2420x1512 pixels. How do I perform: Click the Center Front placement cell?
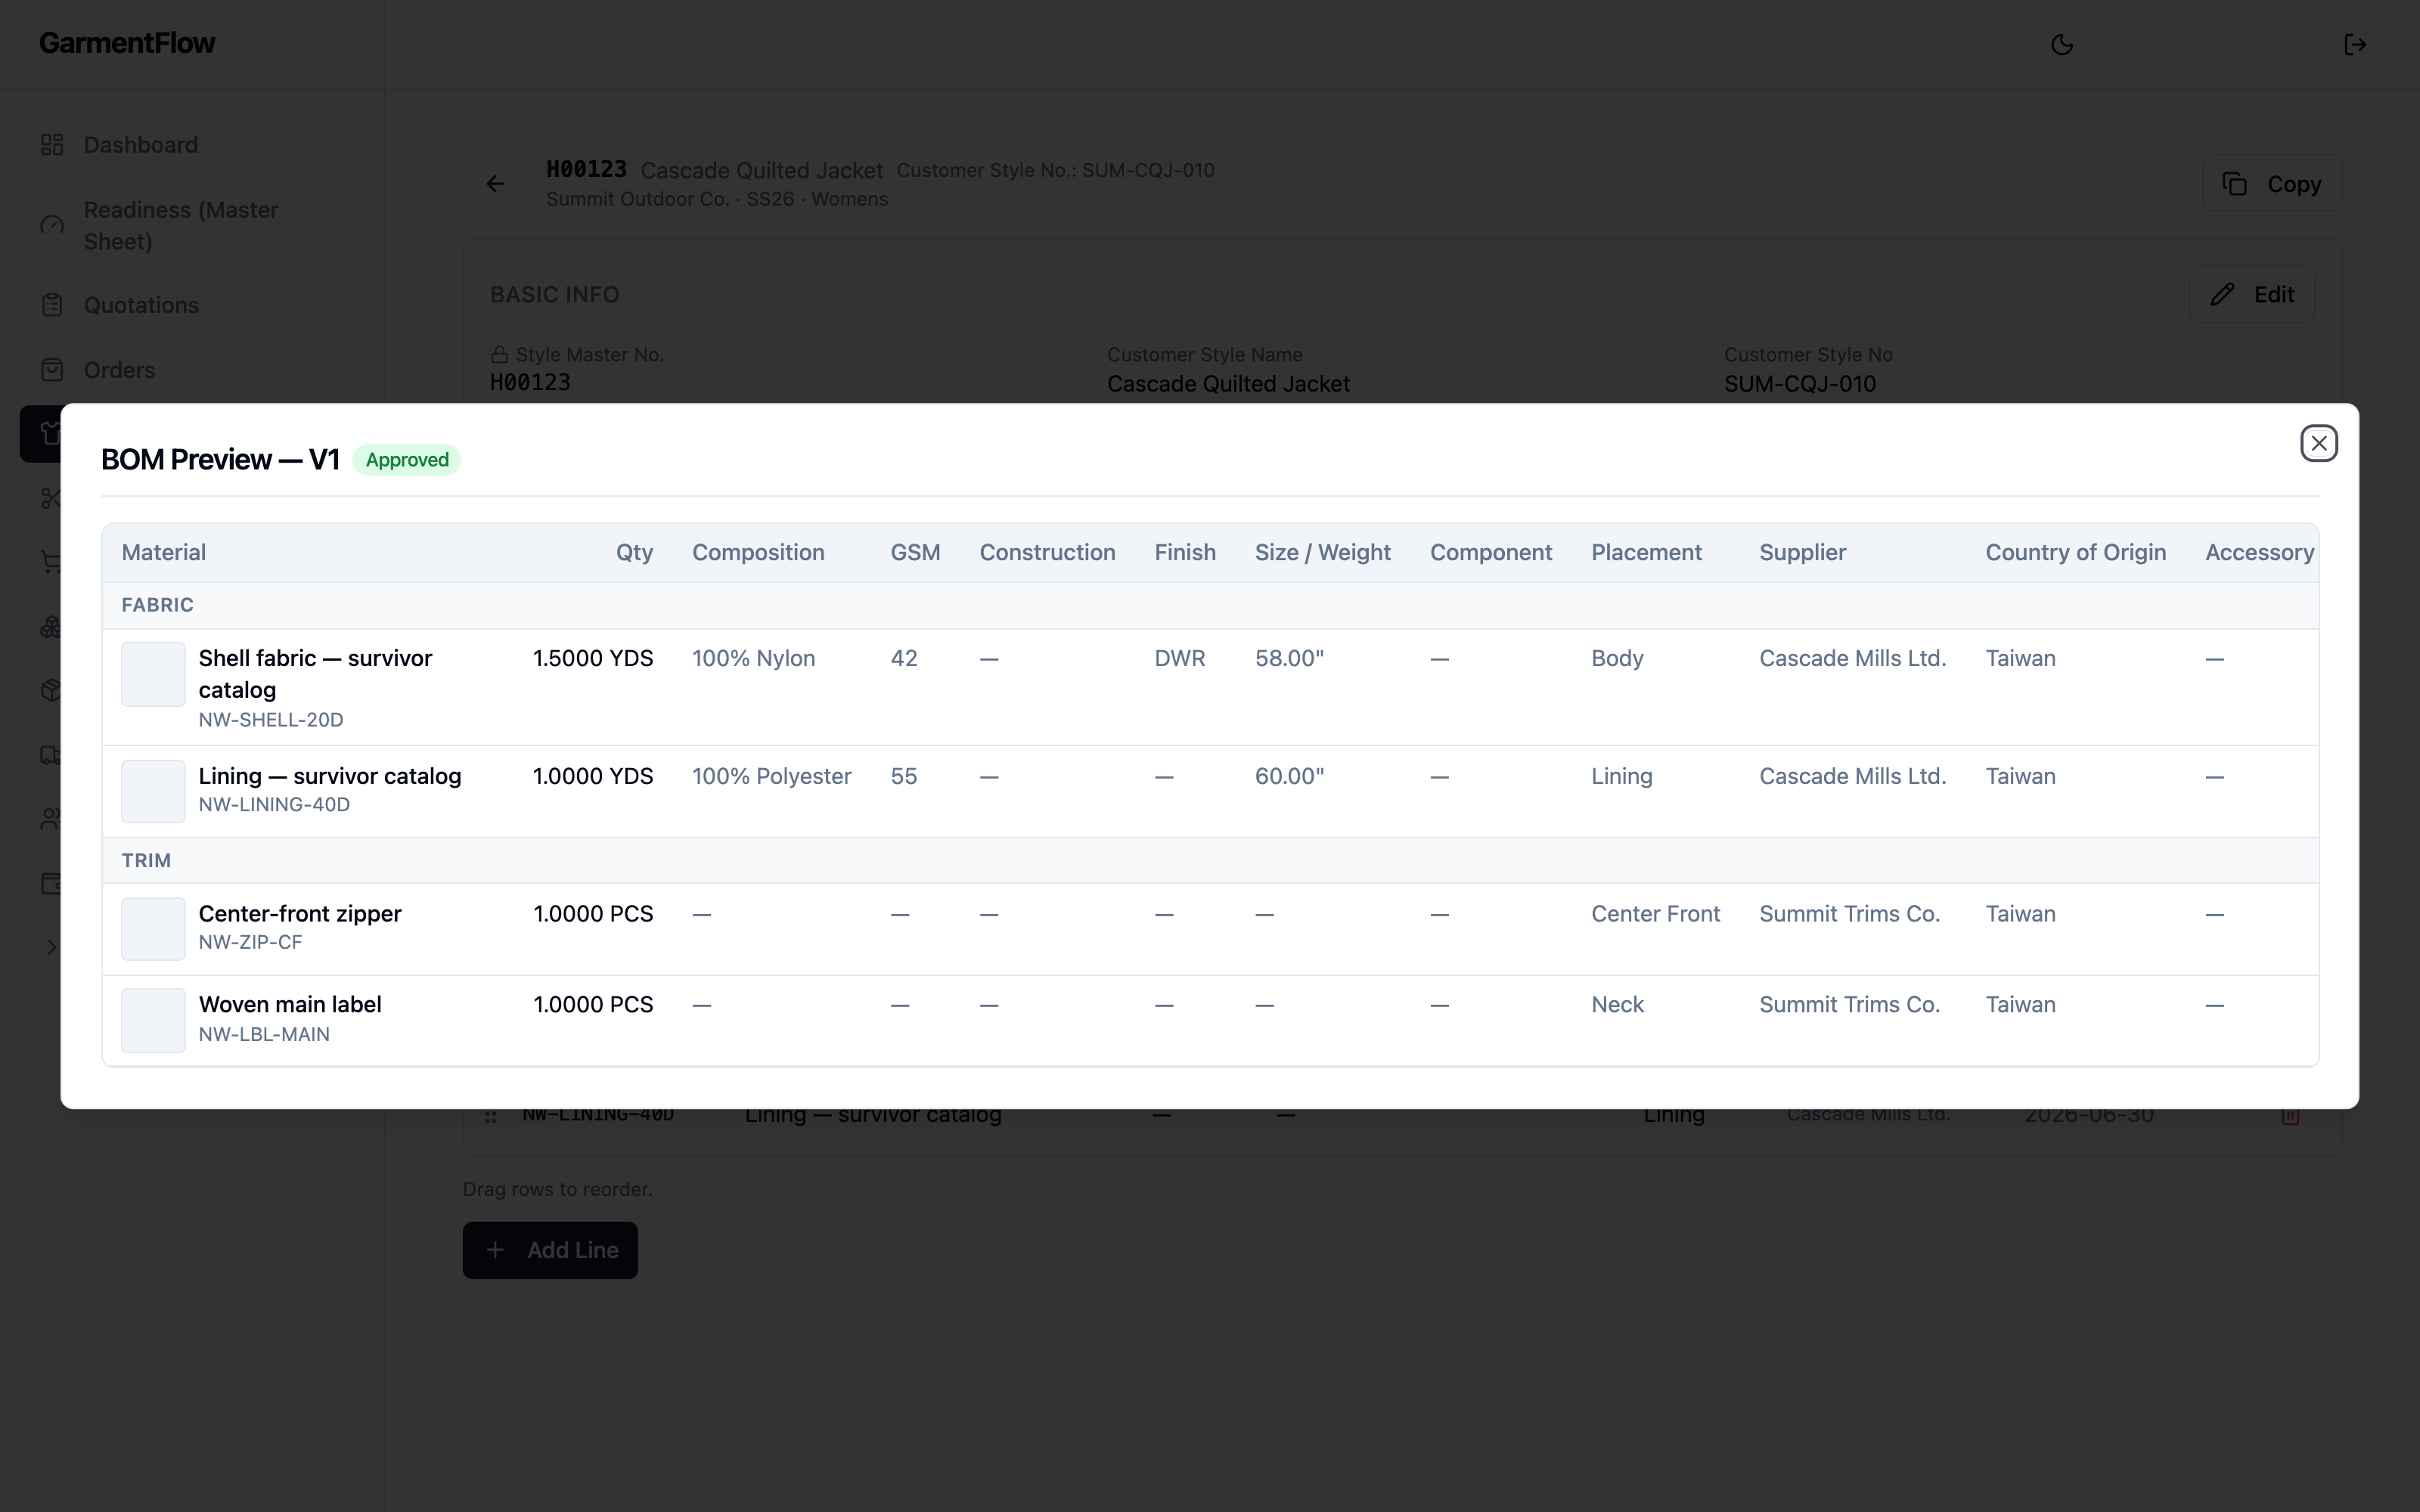(1655, 914)
